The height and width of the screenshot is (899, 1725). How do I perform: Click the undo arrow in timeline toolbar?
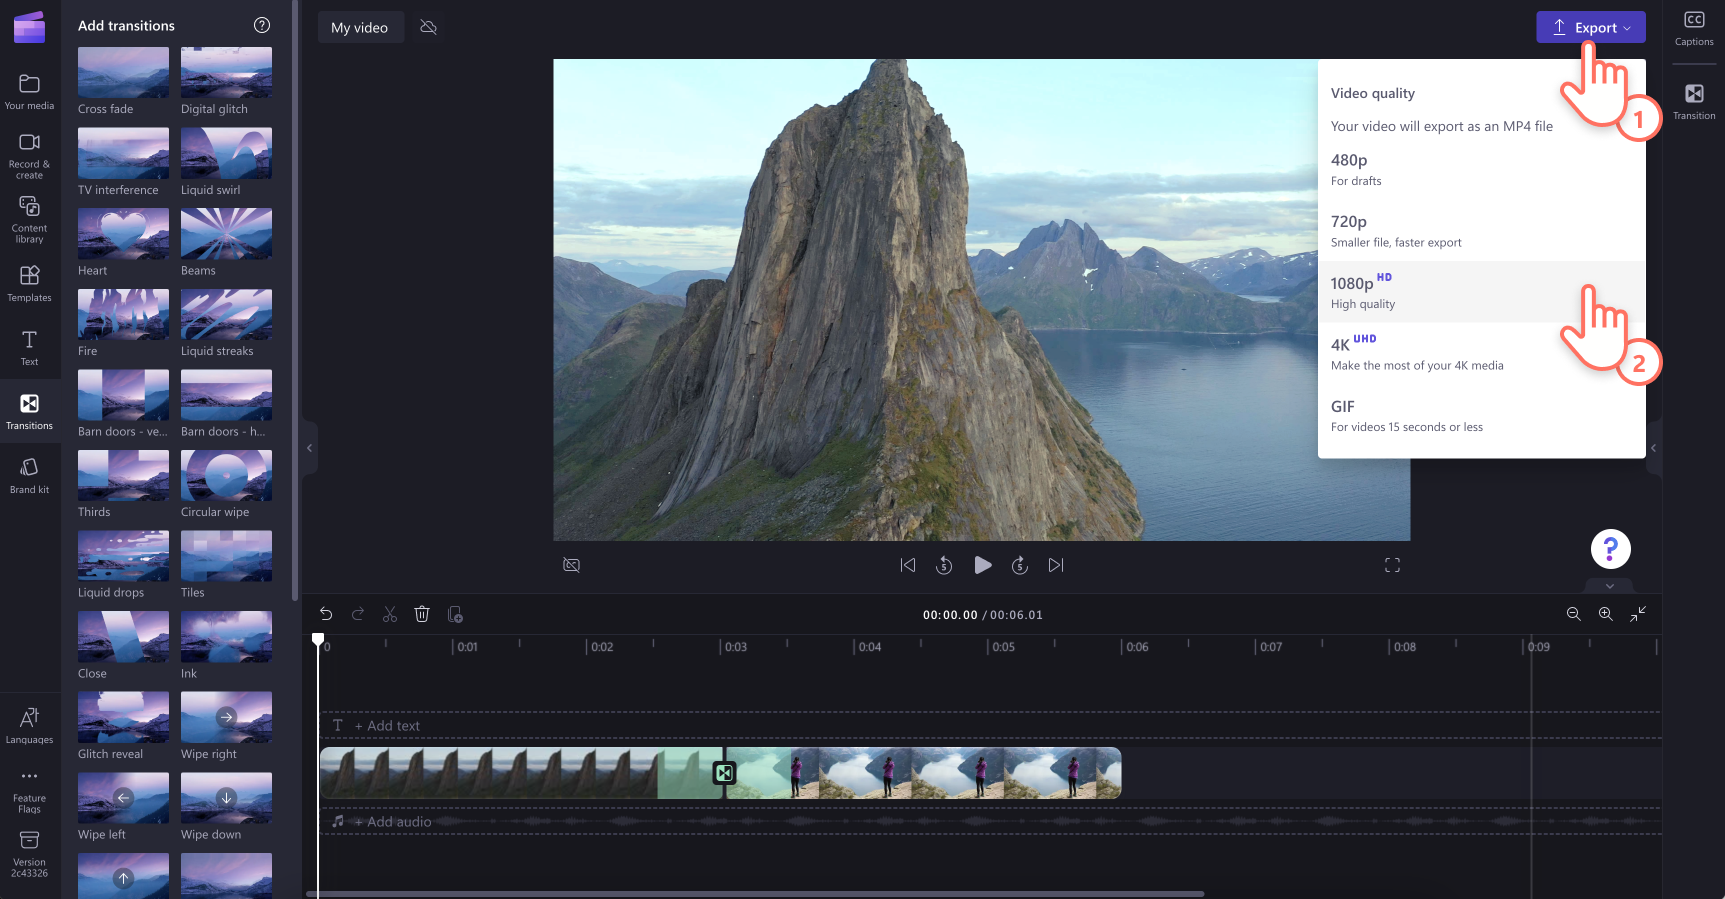tap(326, 614)
